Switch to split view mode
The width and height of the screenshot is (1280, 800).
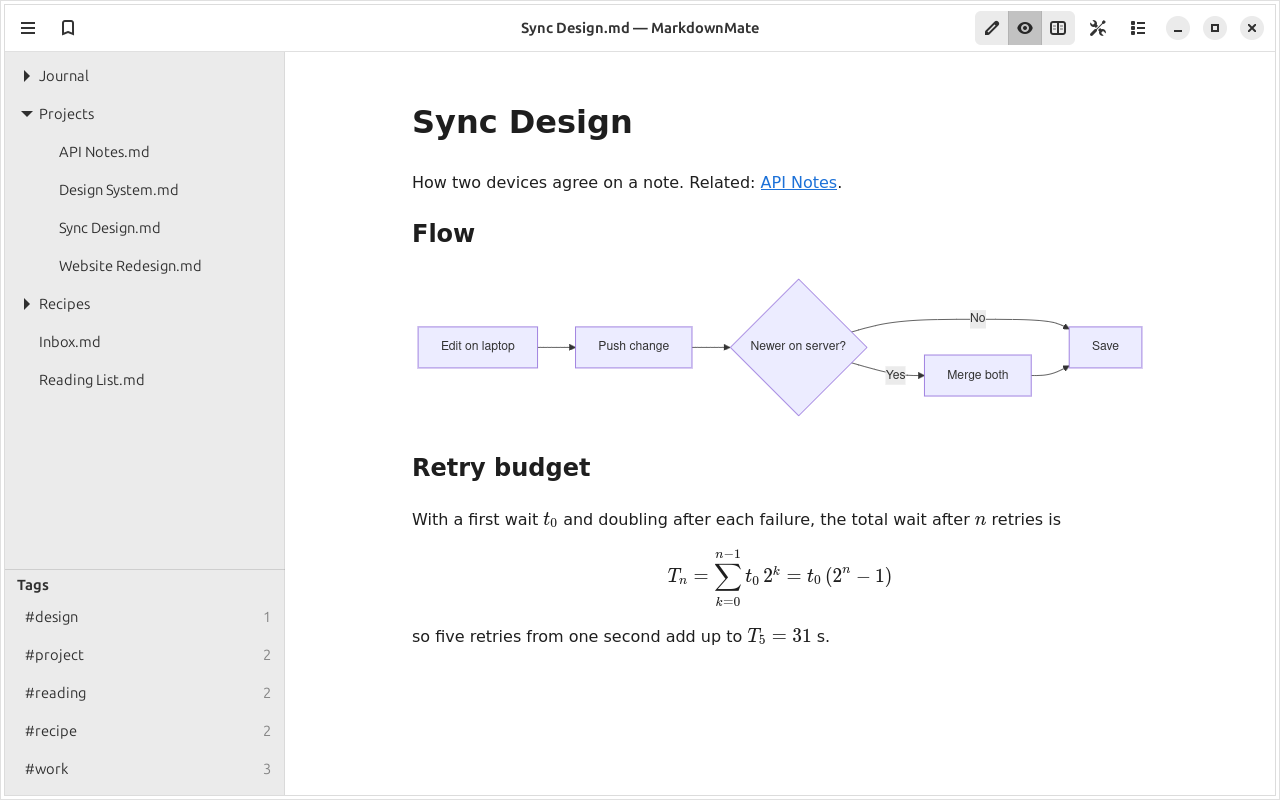pyautogui.click(x=1058, y=28)
